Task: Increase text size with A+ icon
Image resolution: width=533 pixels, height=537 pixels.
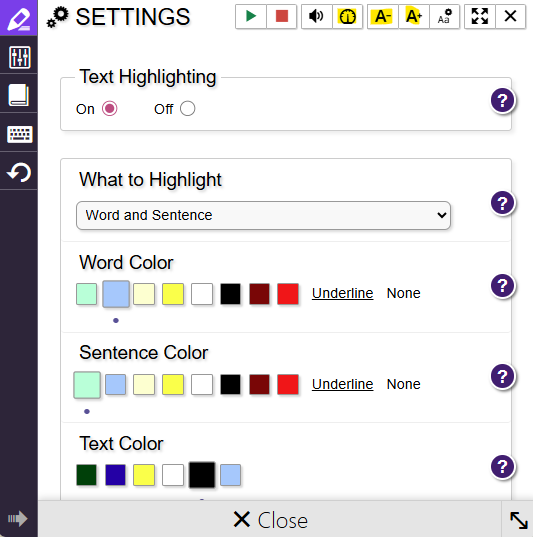Action: point(413,16)
